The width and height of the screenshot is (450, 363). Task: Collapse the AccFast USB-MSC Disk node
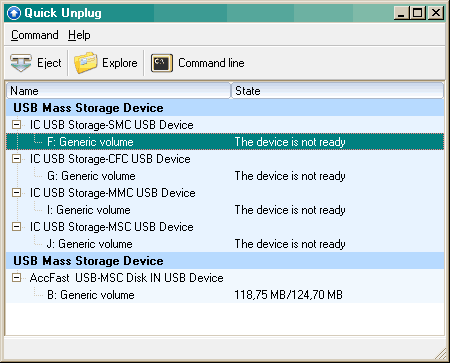(16, 278)
